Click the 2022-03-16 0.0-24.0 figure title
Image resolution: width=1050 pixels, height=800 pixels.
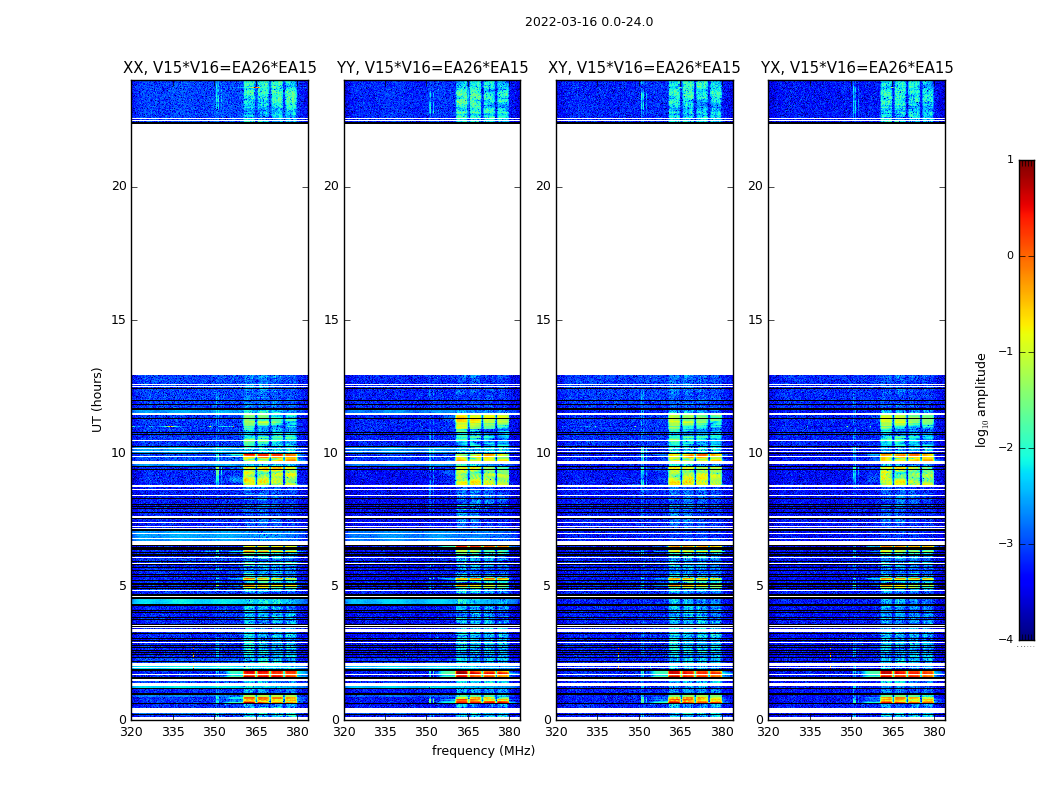(589, 22)
